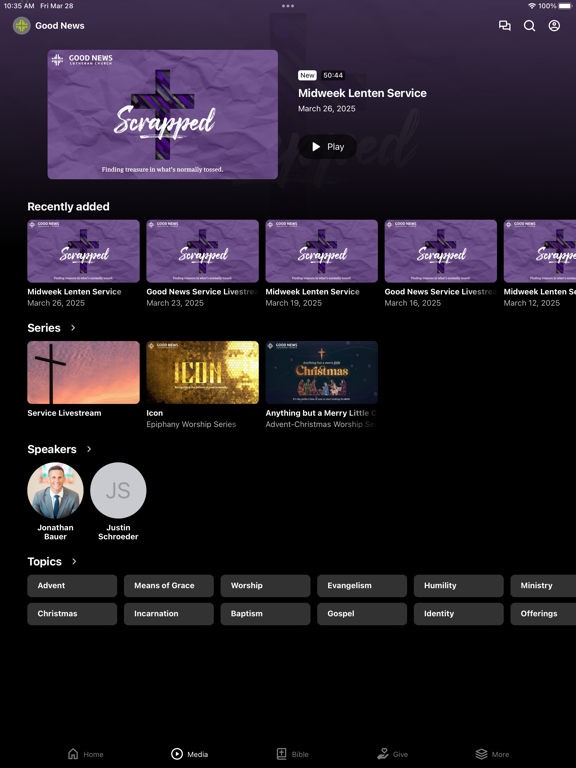Select the Evangelism topic
This screenshot has width=576, height=768.
coord(362,585)
